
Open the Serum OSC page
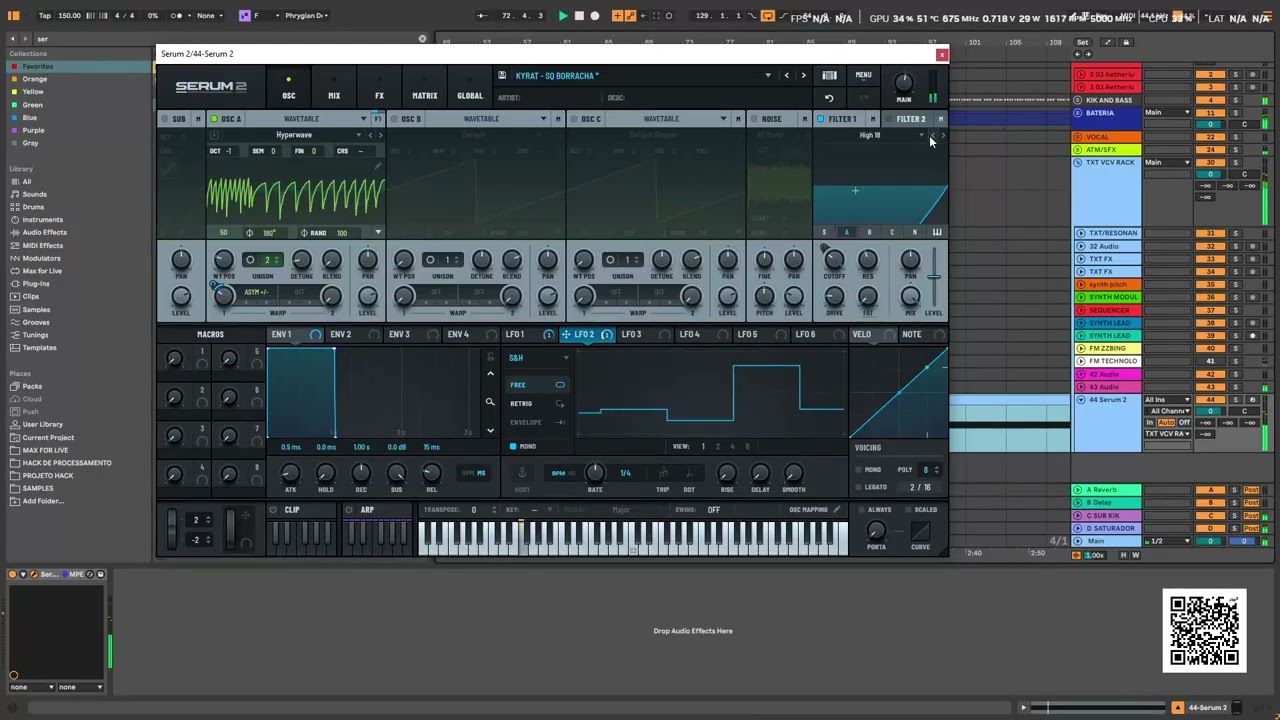[288, 89]
